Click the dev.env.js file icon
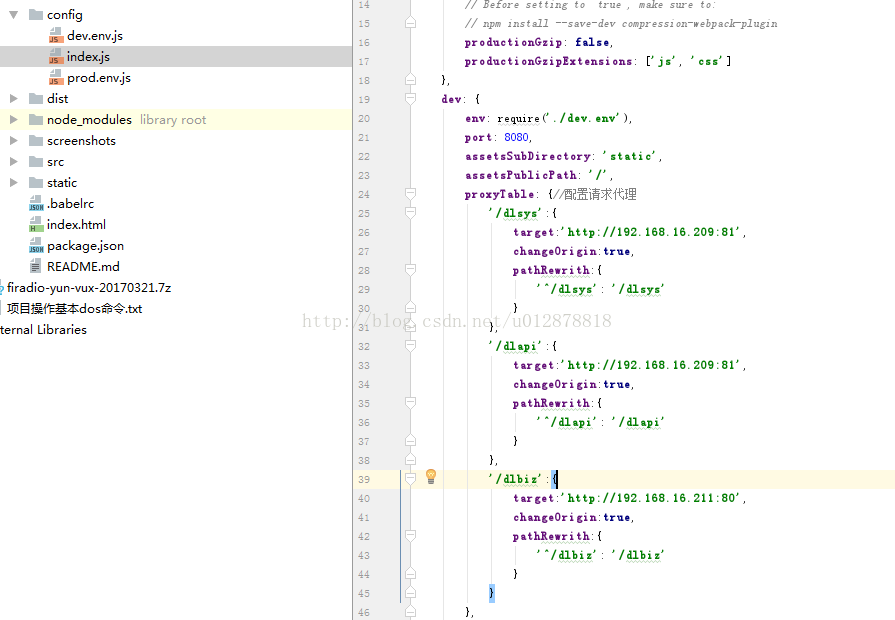895x620 pixels. (x=55, y=36)
